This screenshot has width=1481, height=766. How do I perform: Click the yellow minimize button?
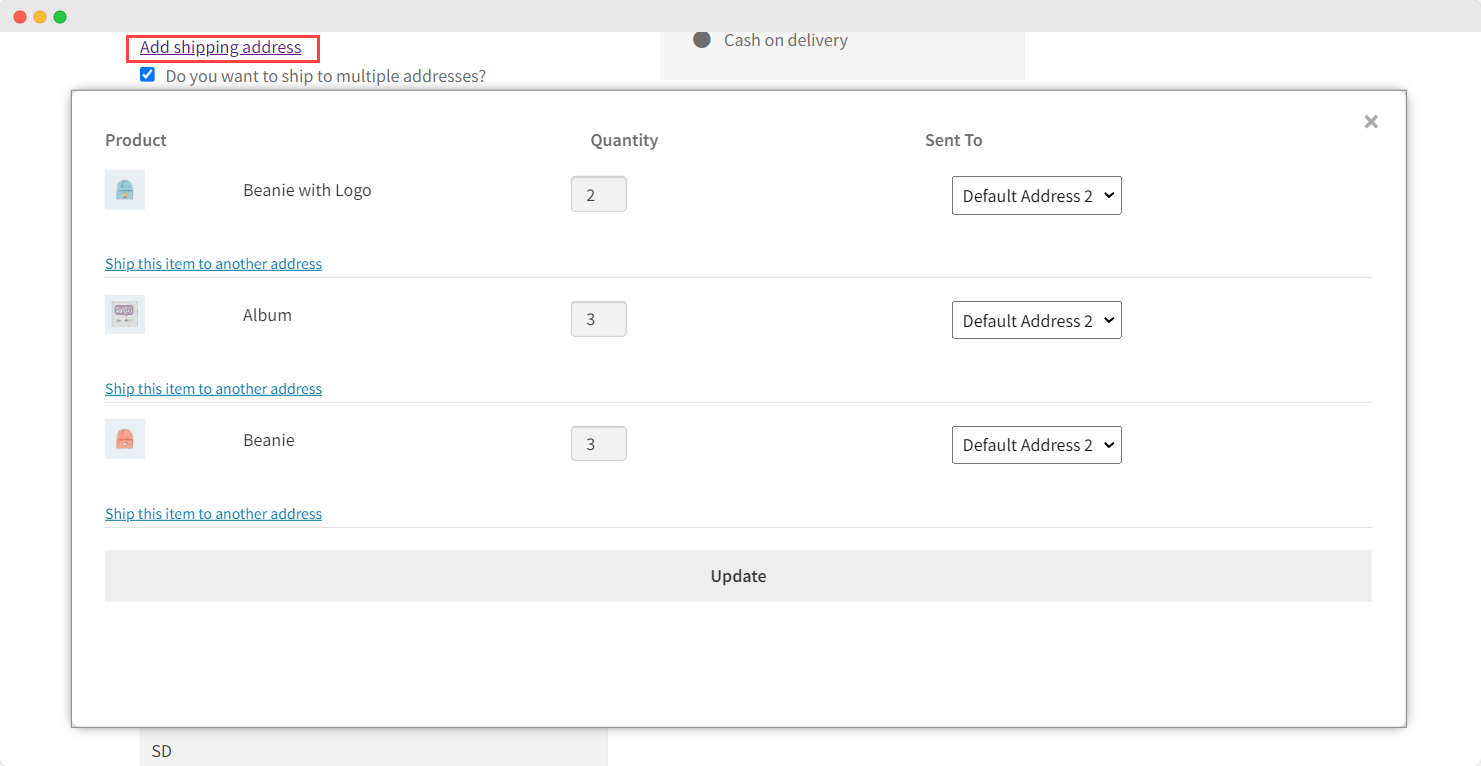coord(41,16)
